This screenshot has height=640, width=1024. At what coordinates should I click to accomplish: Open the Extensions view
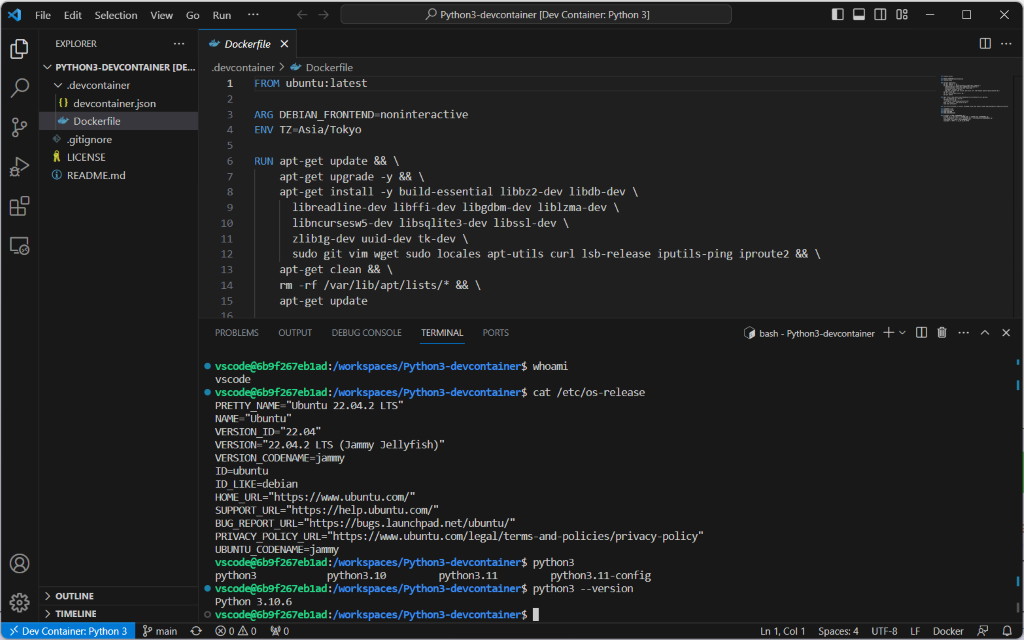point(21,207)
